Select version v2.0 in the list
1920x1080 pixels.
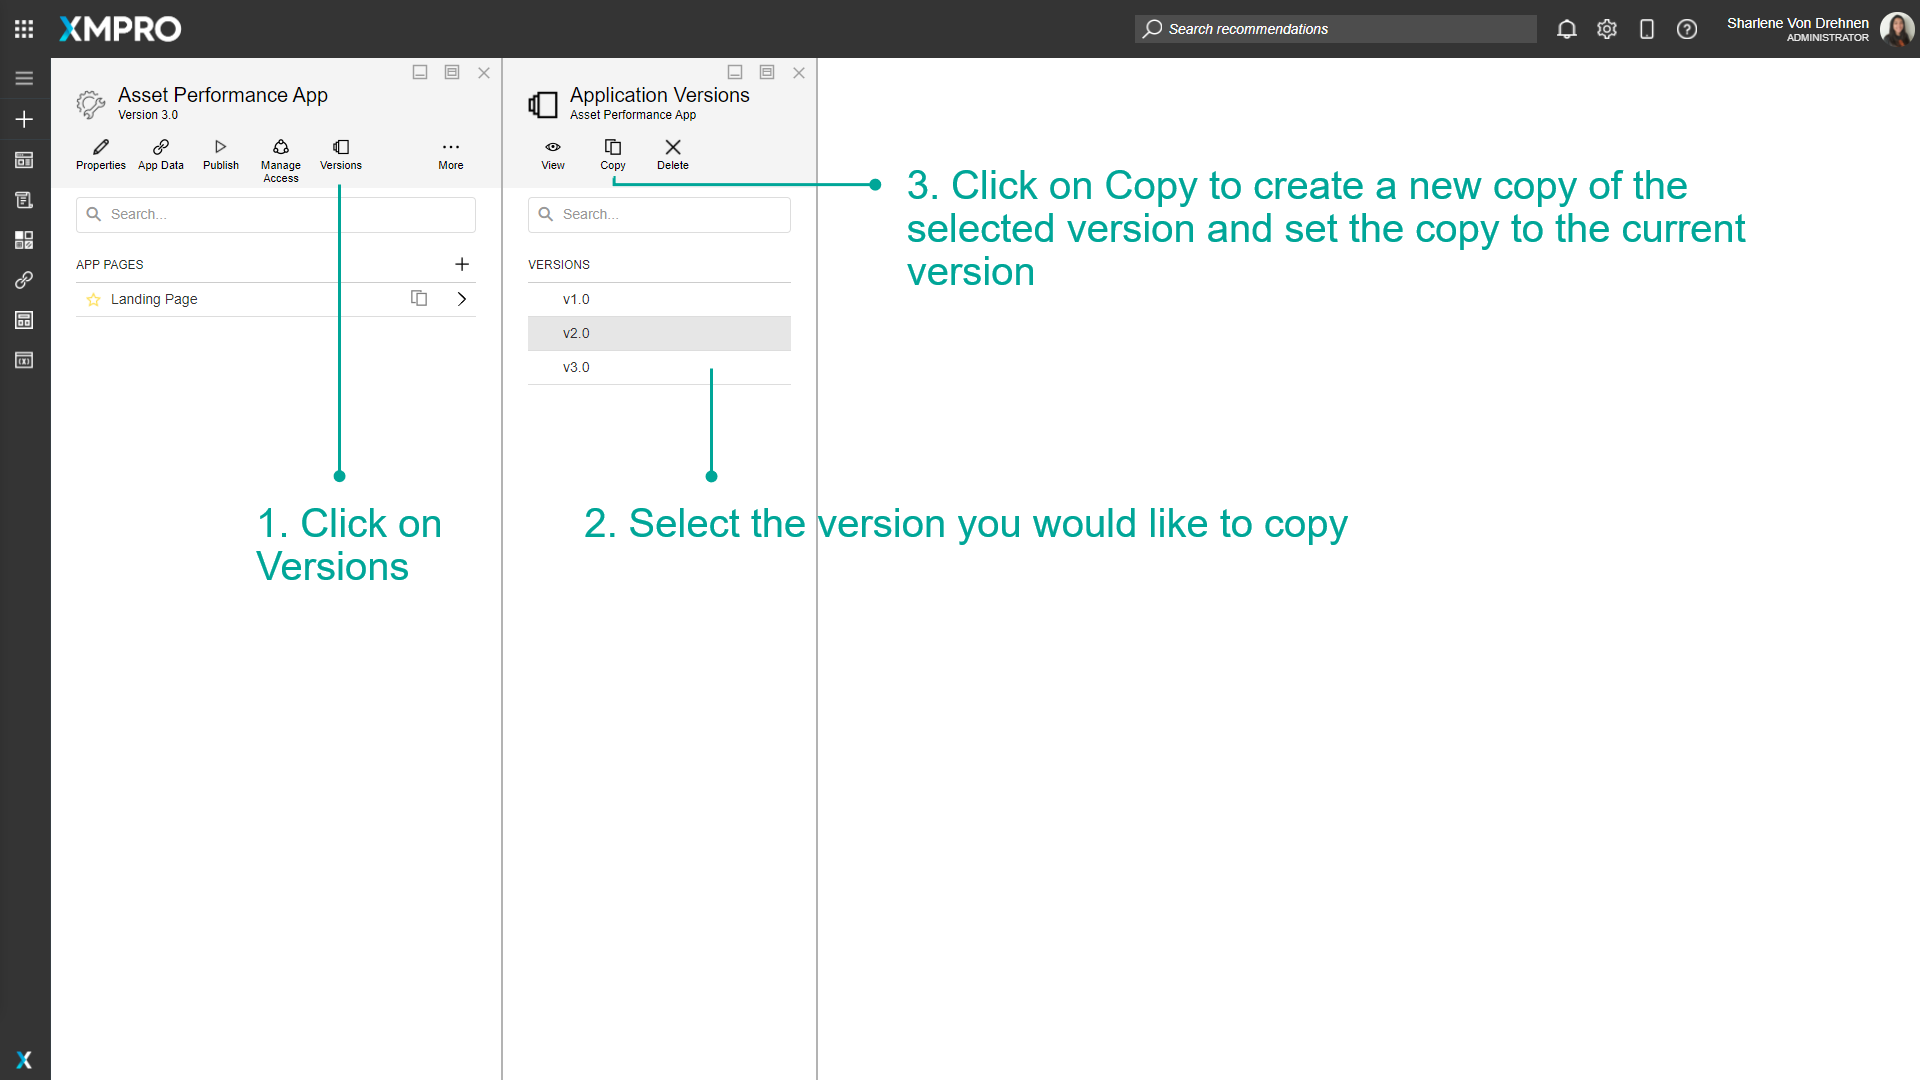click(x=659, y=333)
